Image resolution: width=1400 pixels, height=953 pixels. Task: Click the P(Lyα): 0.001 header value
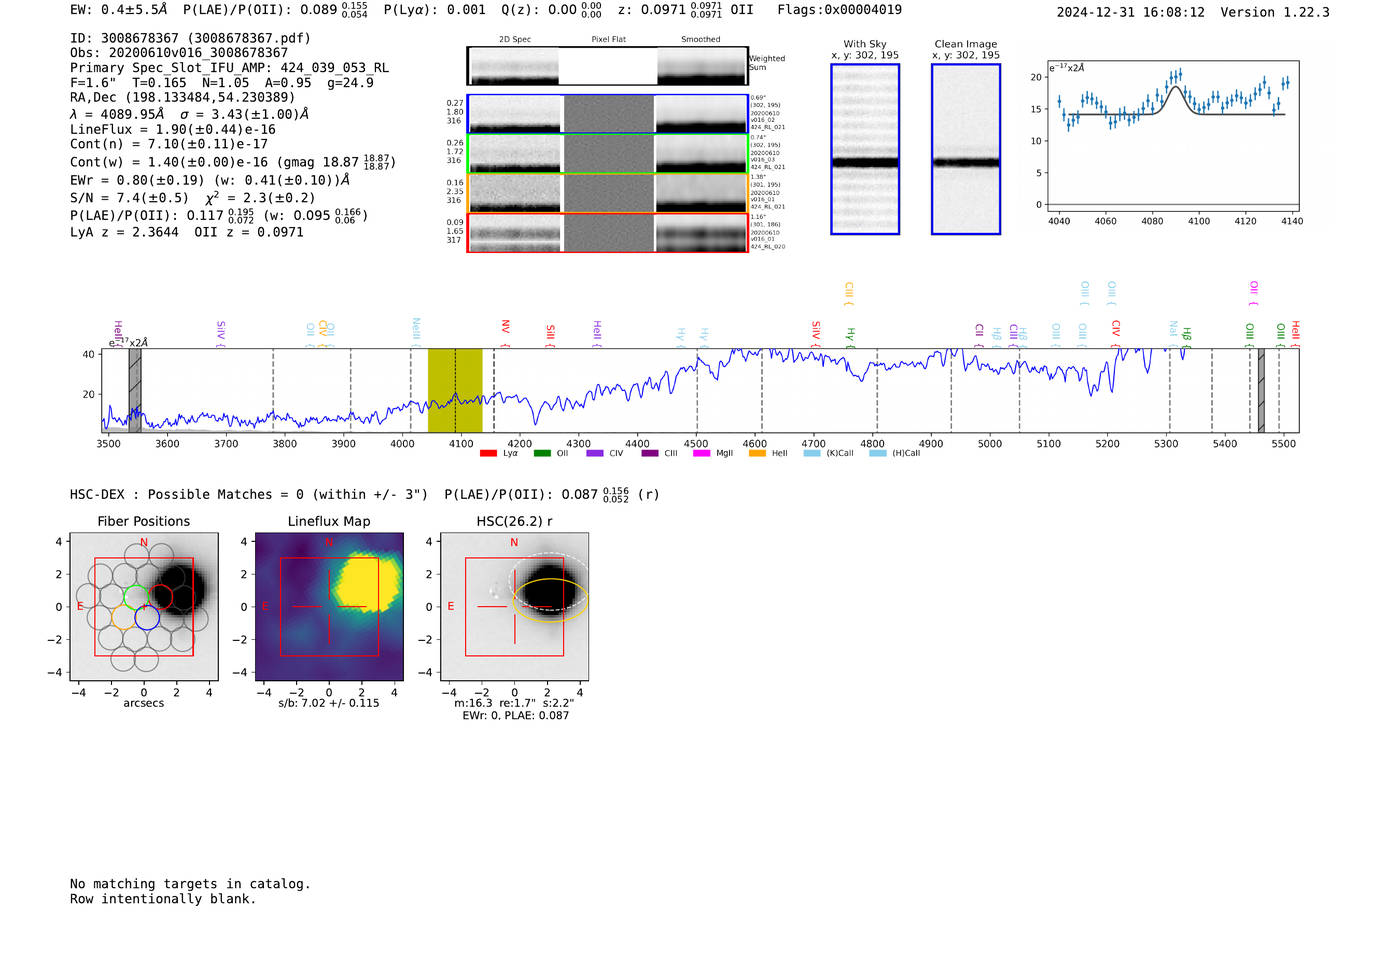[435, 10]
